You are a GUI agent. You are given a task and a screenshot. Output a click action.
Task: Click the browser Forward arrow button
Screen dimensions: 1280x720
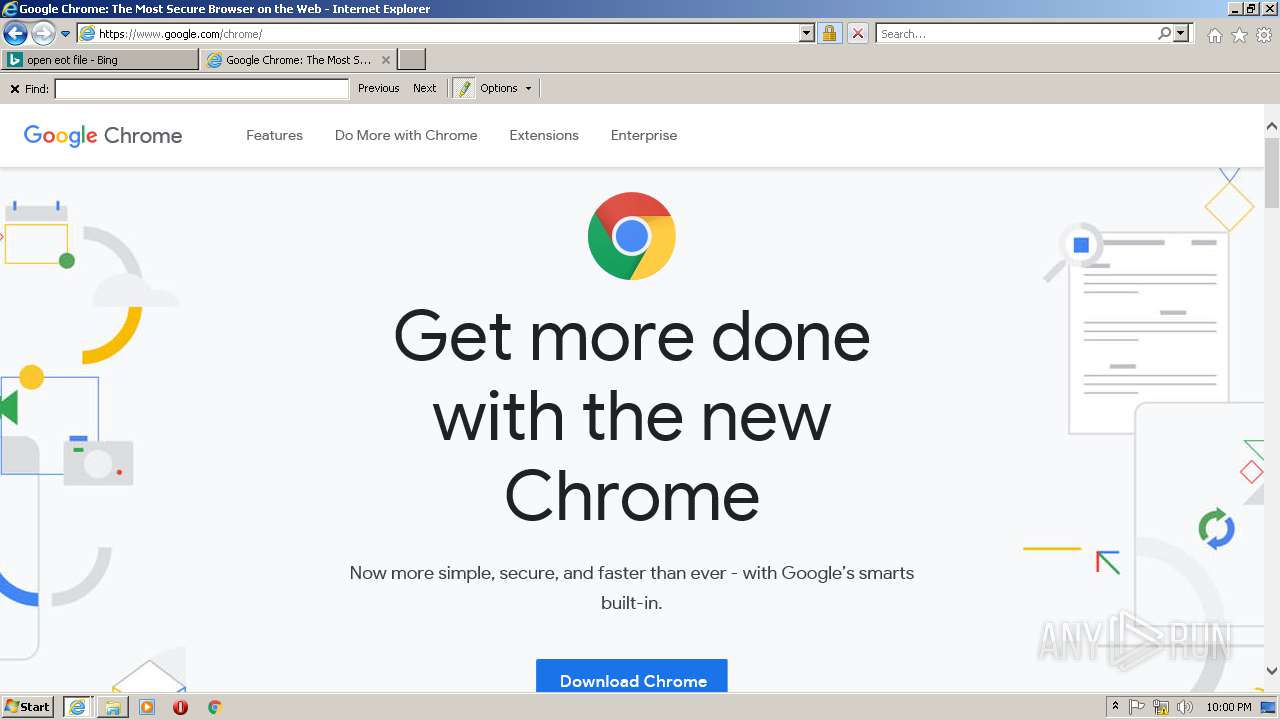[43, 34]
